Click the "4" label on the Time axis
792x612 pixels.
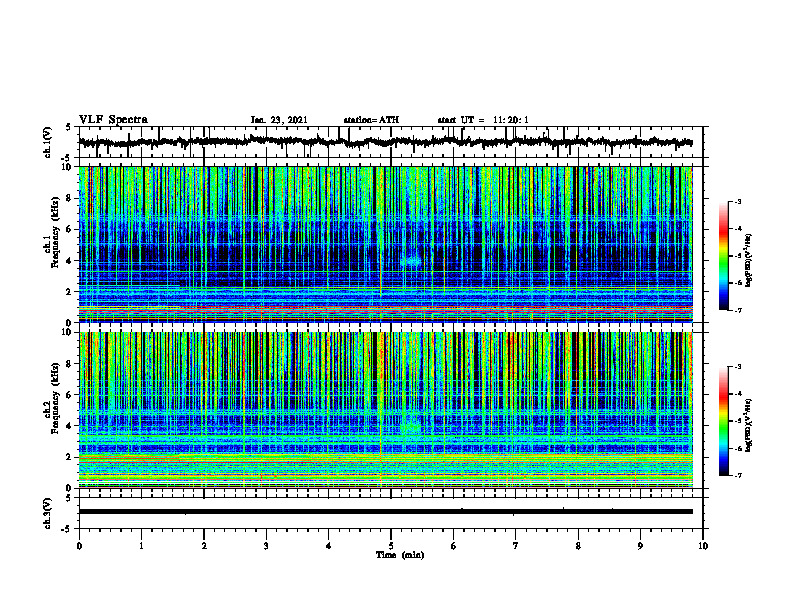(x=329, y=546)
